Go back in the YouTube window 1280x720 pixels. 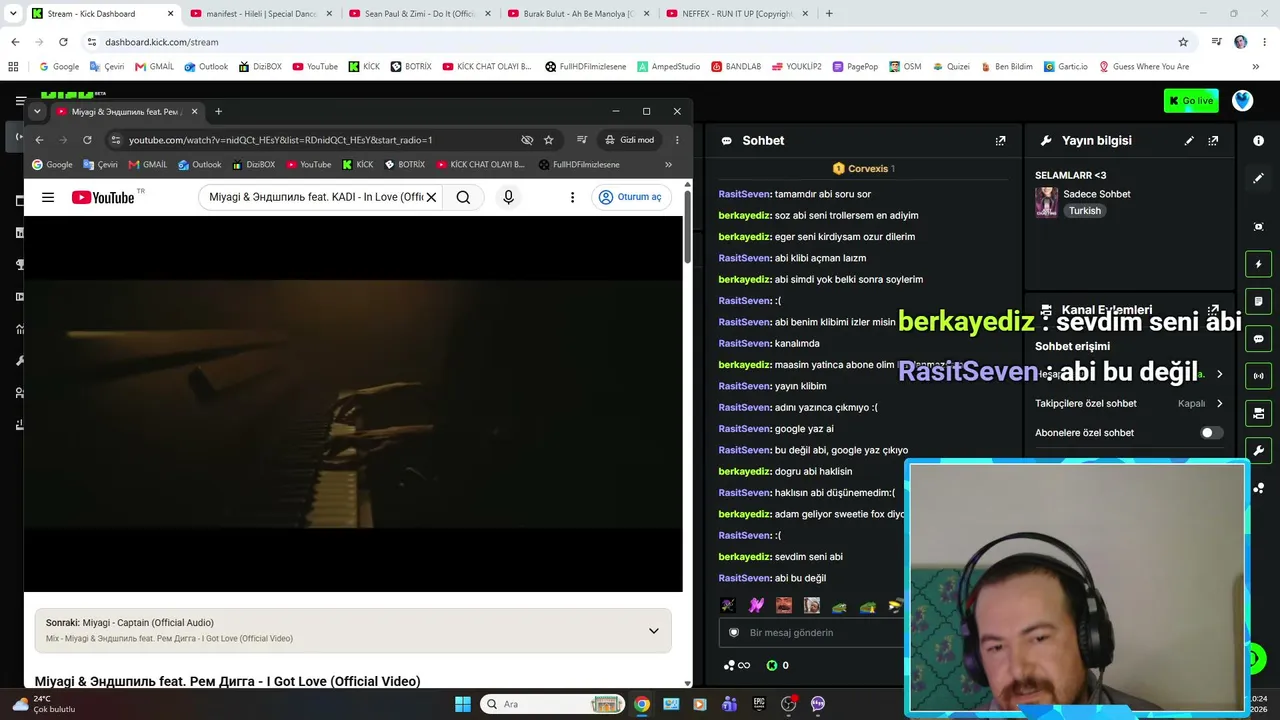pyautogui.click(x=39, y=140)
